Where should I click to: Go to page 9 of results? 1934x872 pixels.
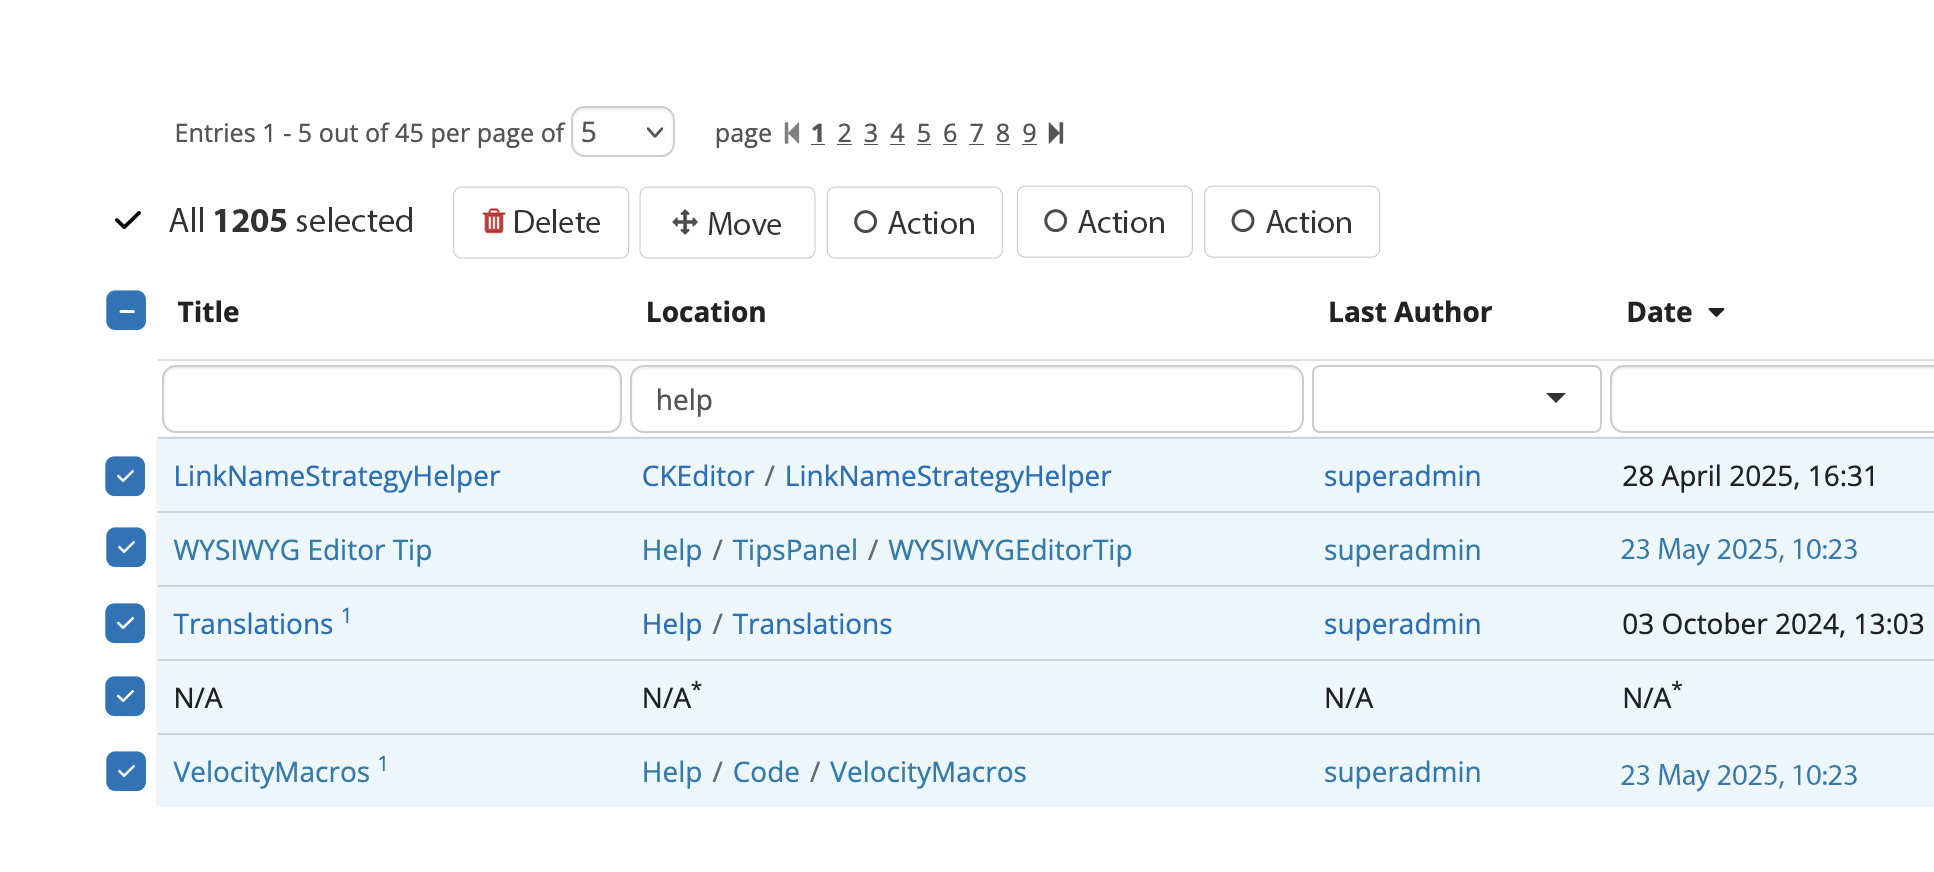point(1029,133)
